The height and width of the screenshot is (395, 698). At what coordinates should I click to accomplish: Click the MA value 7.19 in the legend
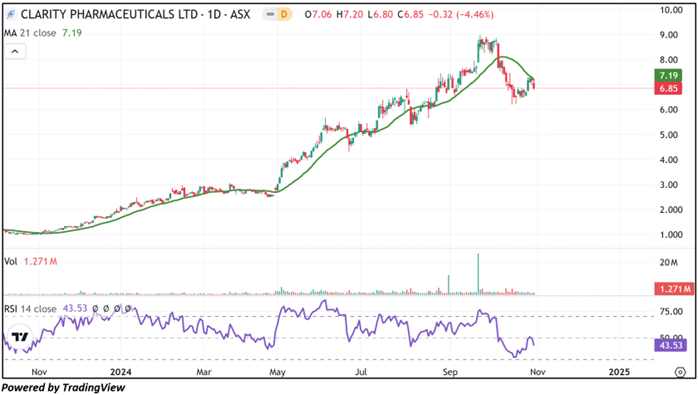point(72,33)
